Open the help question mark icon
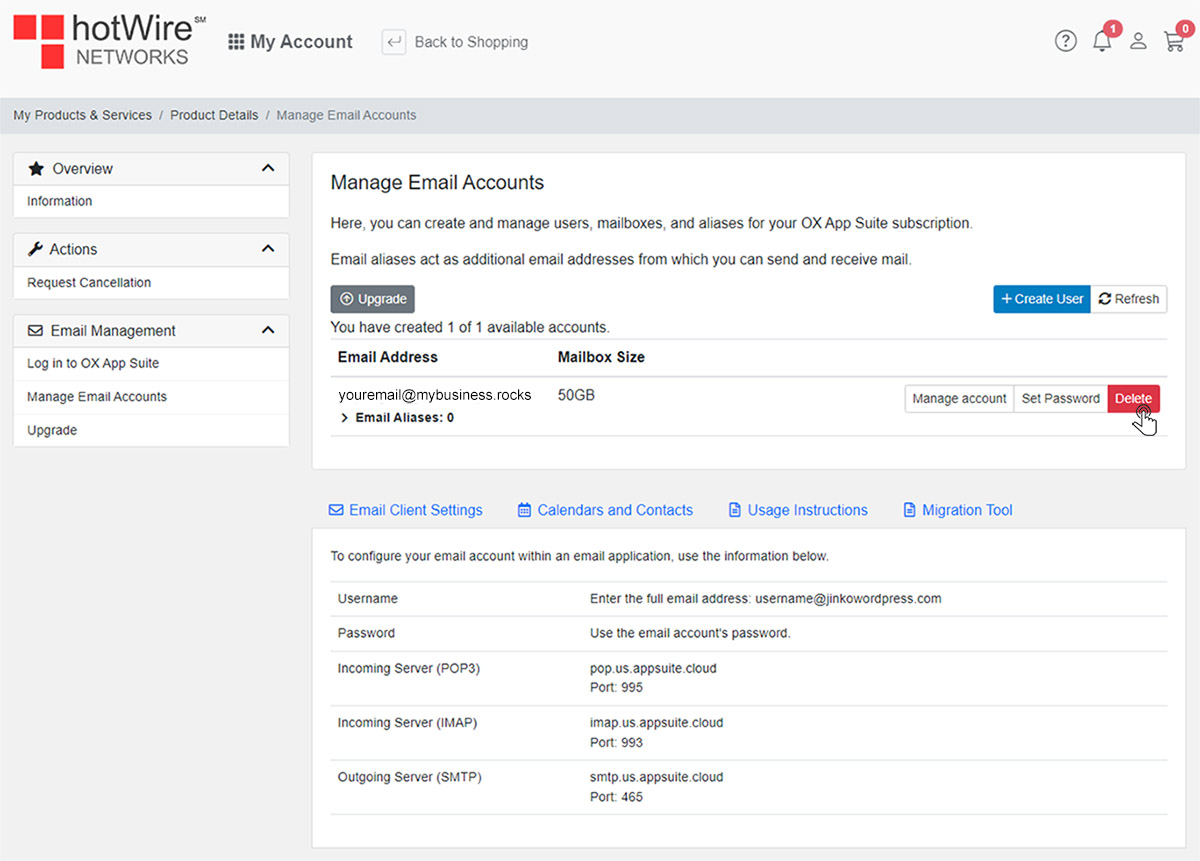The width and height of the screenshot is (1200, 861). [1066, 41]
